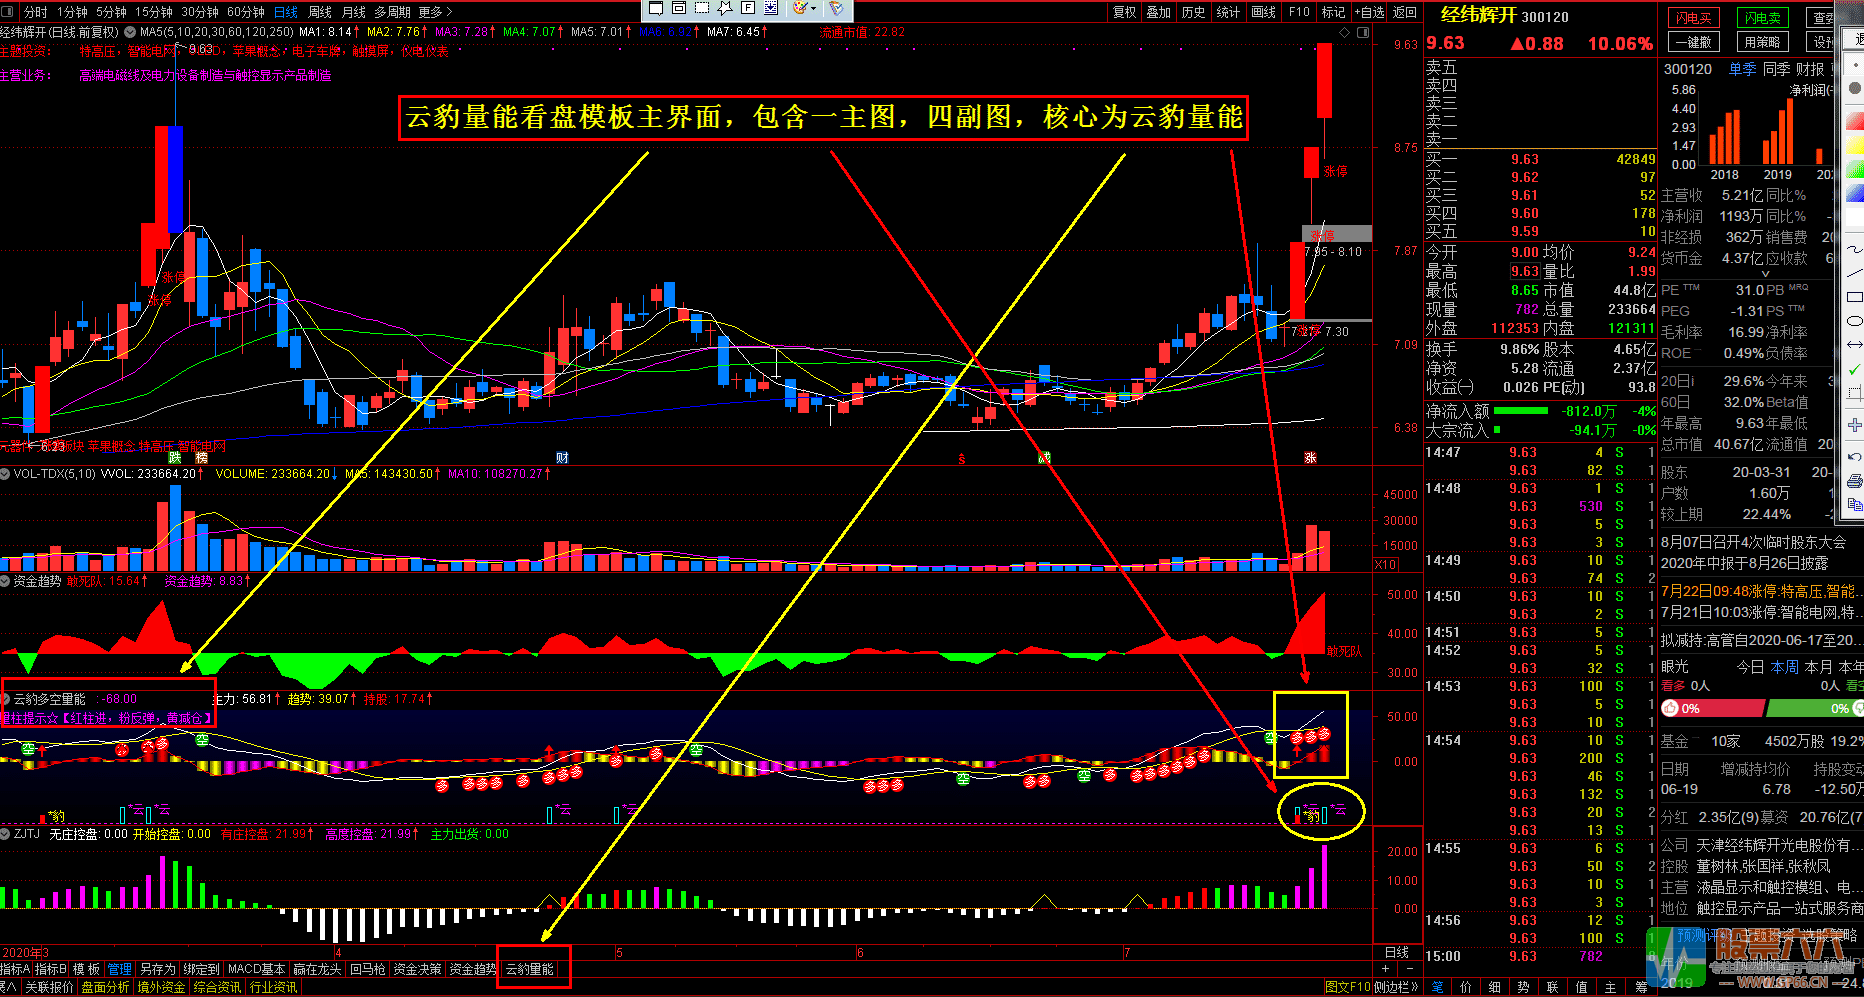Click the F icon in floating toolbar
Viewport: 1864px width, 997px height.
[748, 8]
